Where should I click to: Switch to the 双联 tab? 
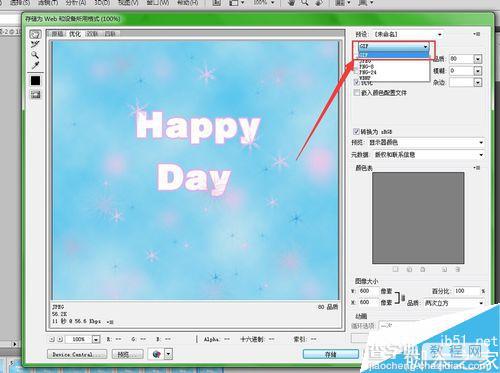[92, 34]
